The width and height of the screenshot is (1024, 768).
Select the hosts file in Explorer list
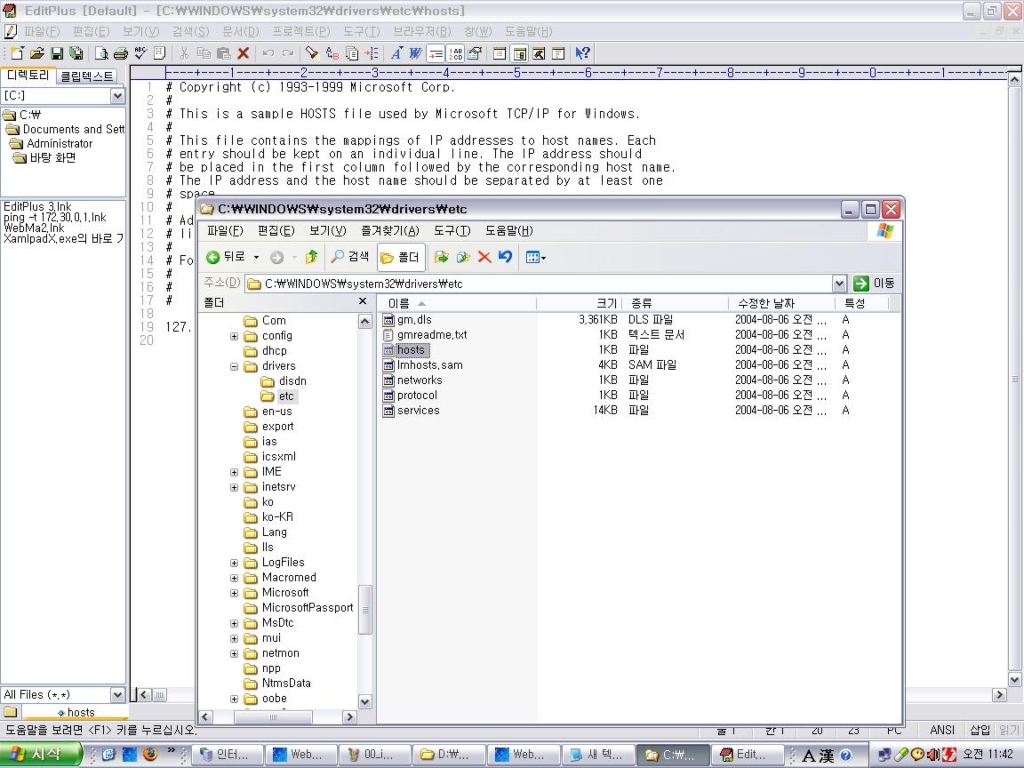point(410,350)
